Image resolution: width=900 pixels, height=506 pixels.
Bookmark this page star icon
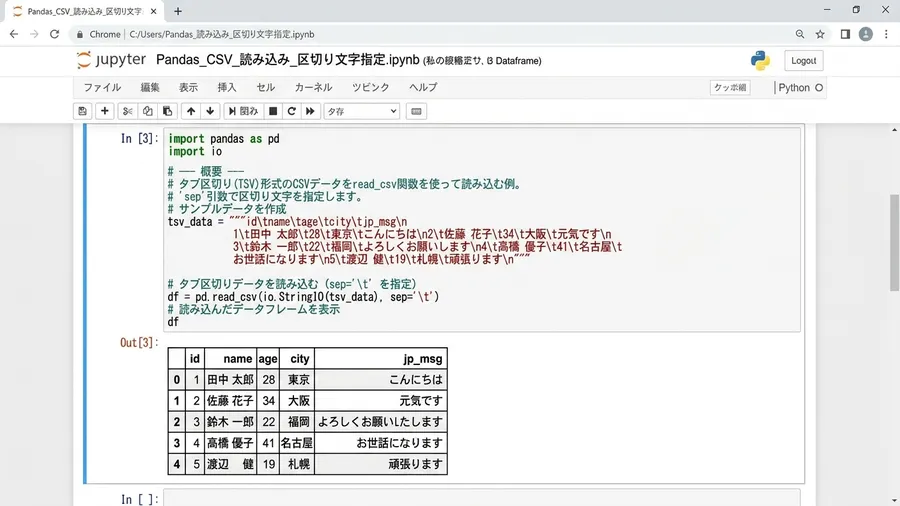pyautogui.click(x=820, y=34)
